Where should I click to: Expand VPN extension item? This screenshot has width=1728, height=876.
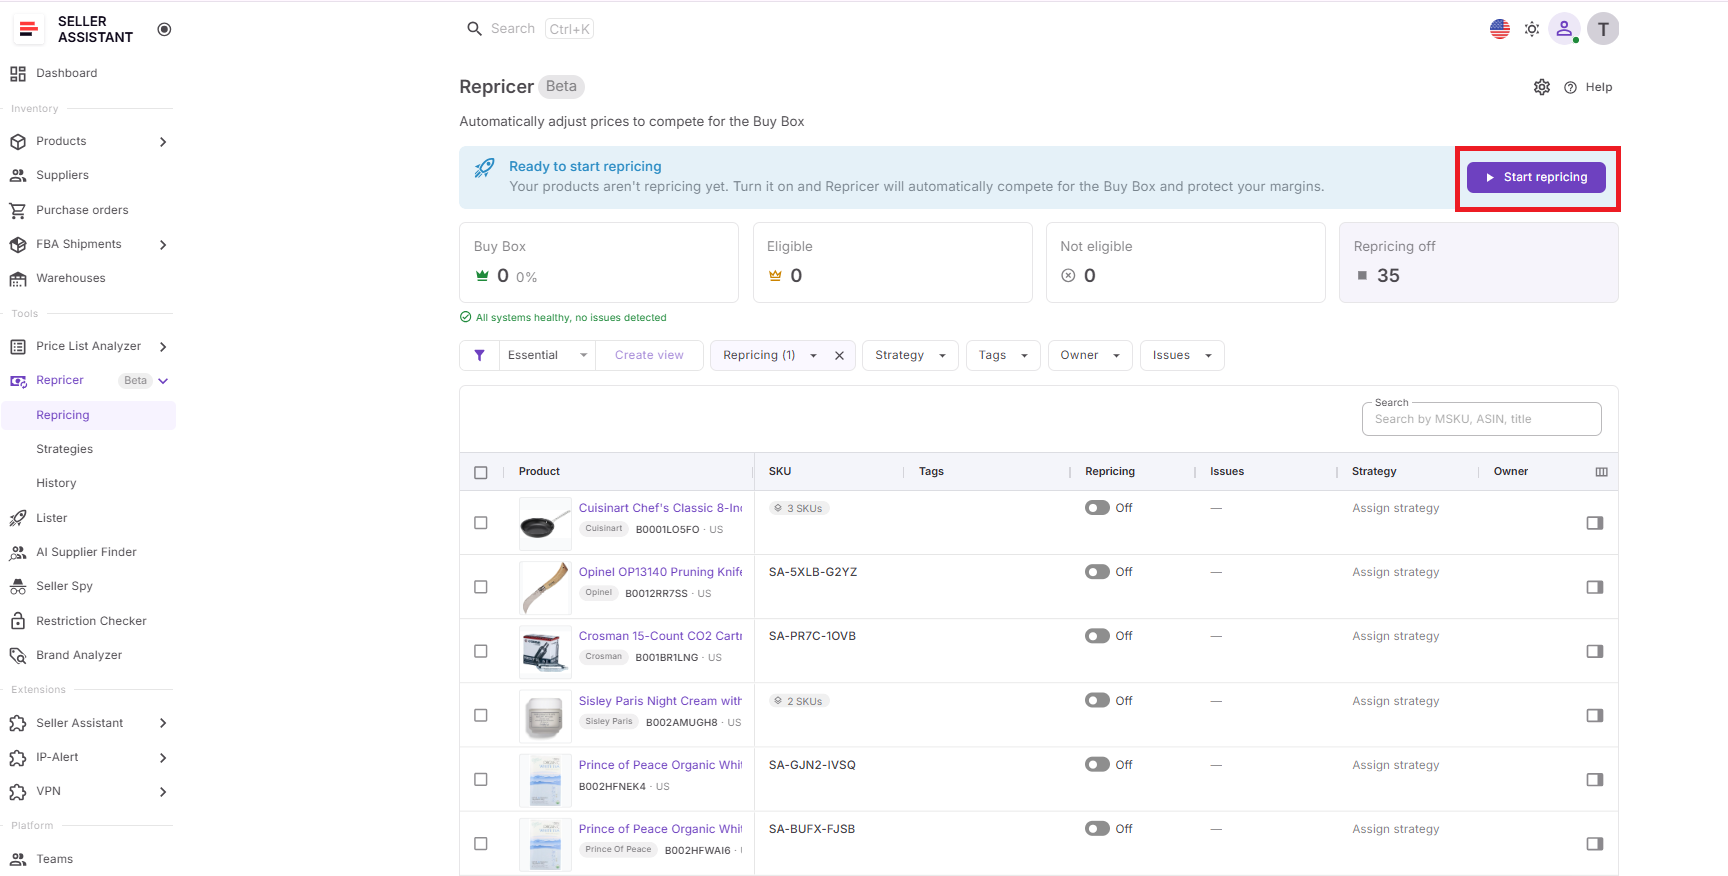click(163, 792)
